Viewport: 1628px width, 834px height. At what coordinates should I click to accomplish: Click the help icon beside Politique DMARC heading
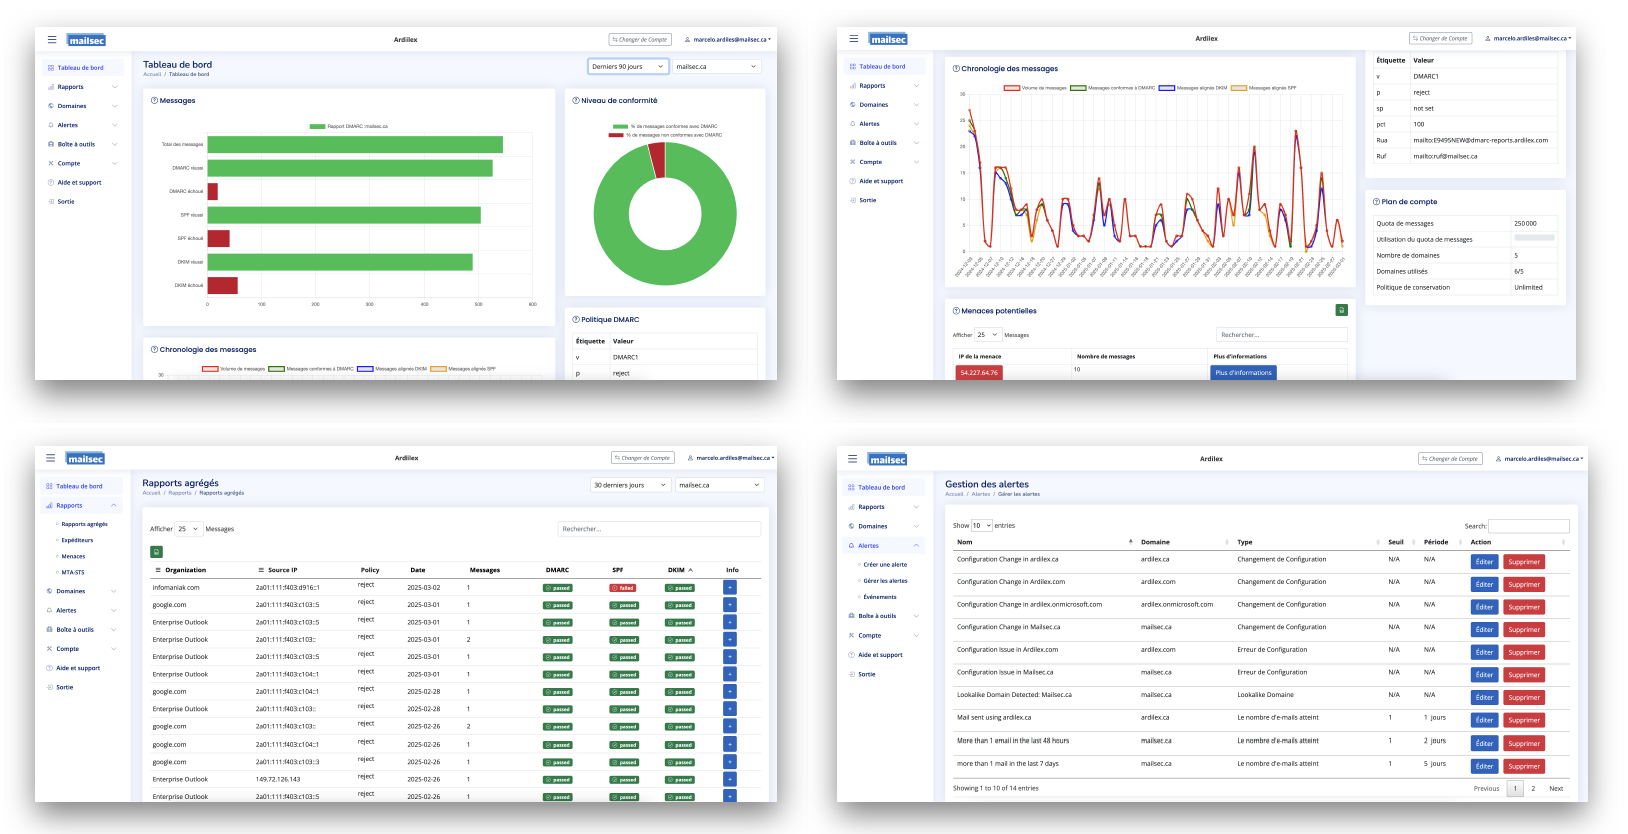pos(575,319)
